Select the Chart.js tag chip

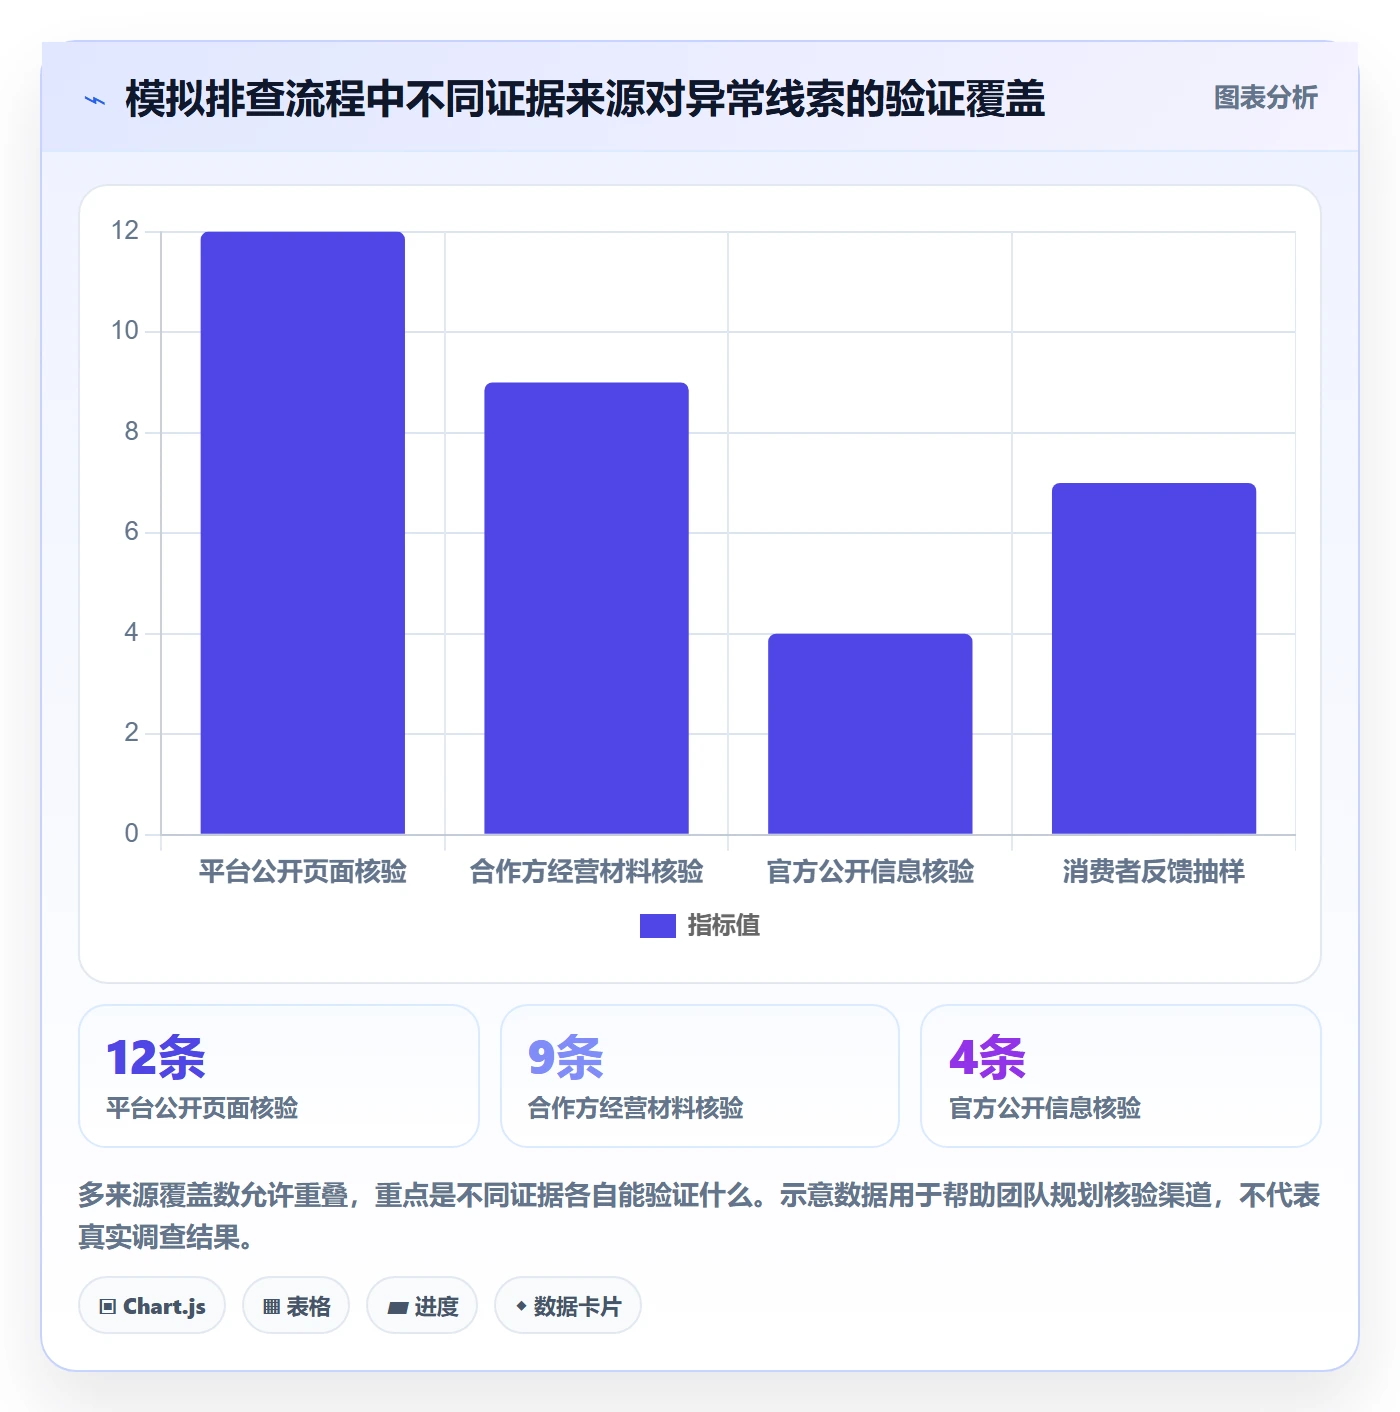pos(152,1306)
